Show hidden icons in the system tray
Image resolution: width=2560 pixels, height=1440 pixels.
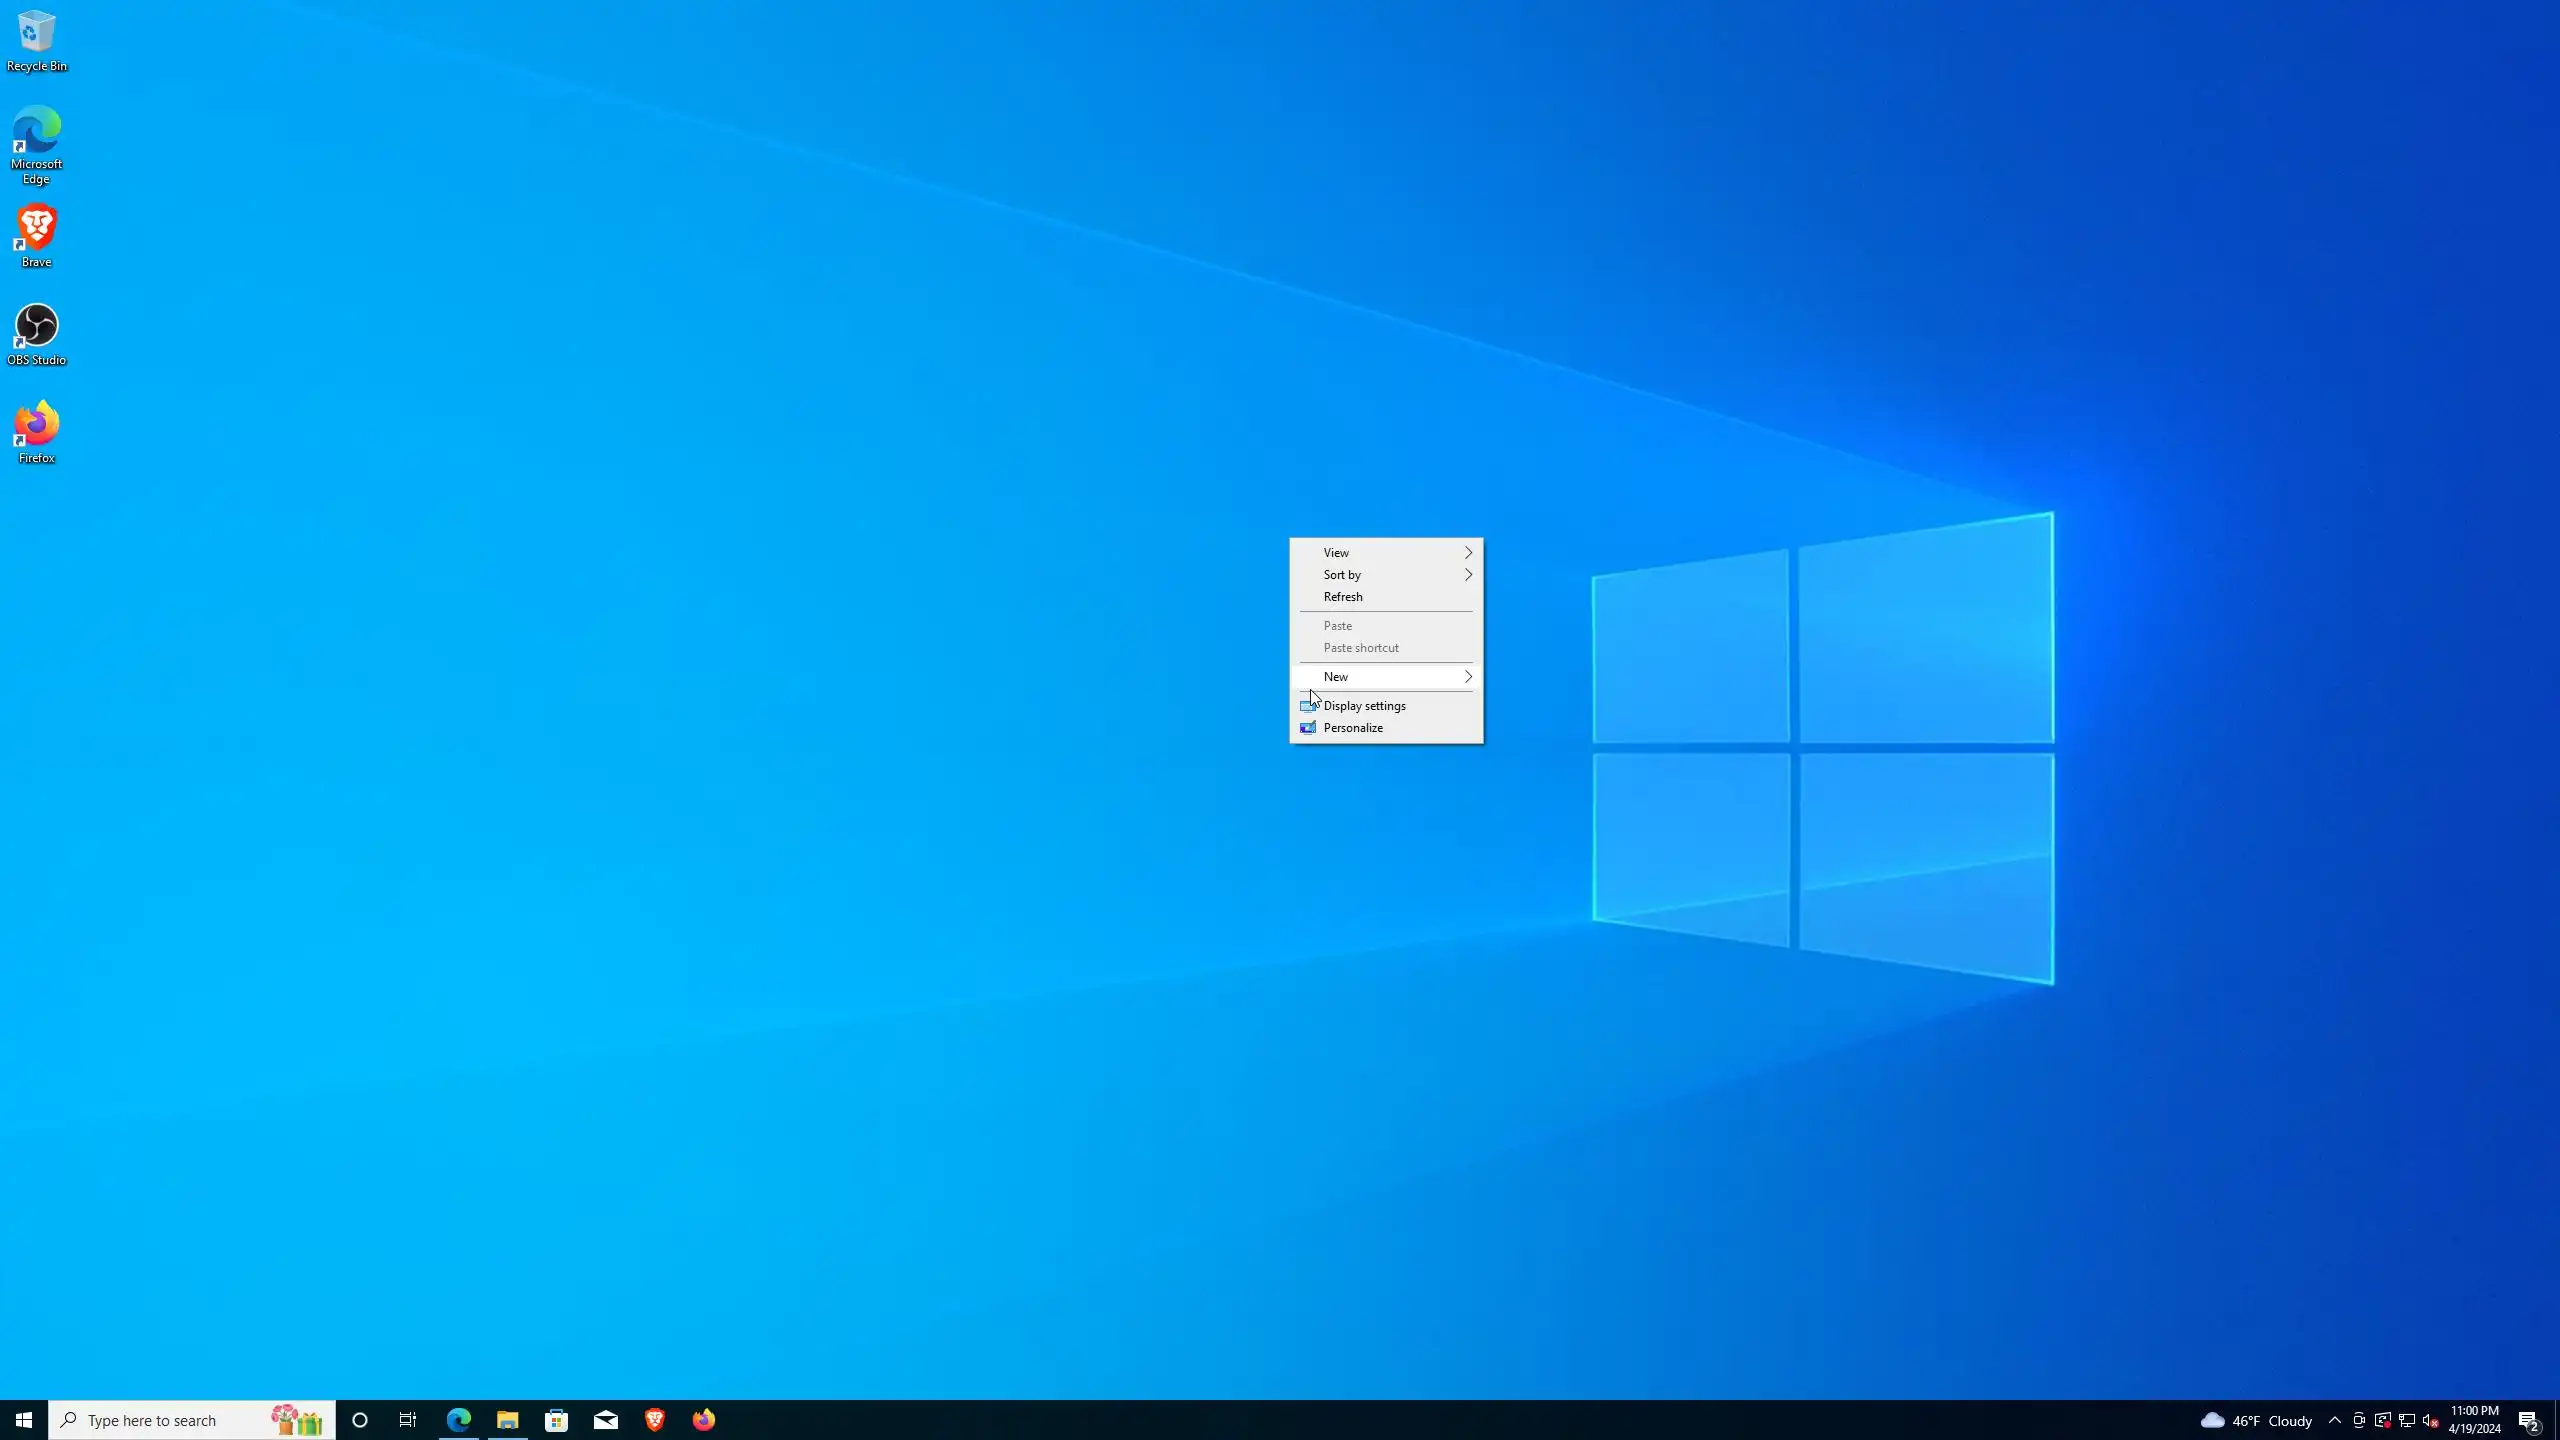(x=2334, y=1420)
